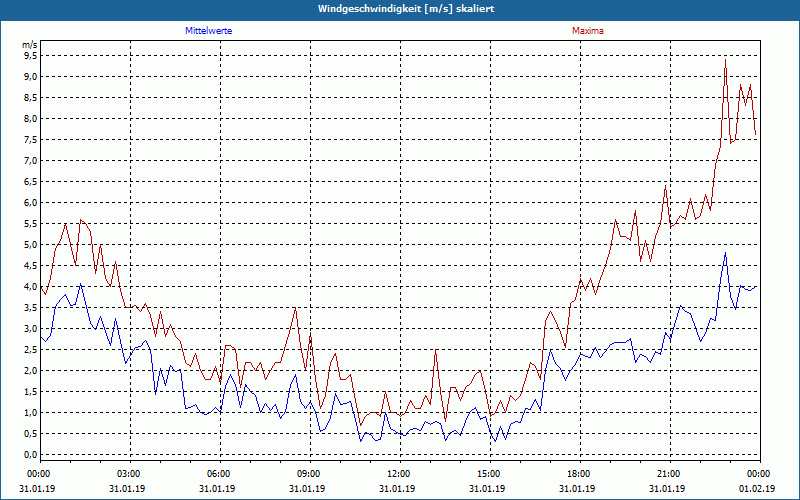800x500 pixels.
Task: Select the 8,0 y-axis label
Action: [x=30, y=118]
